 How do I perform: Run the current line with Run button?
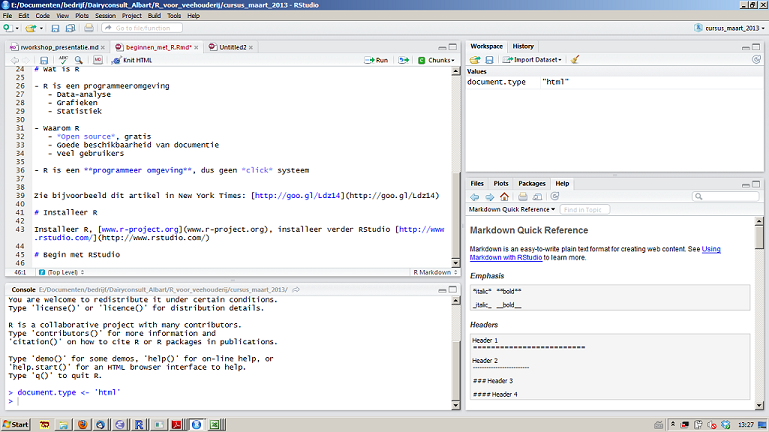[376, 60]
